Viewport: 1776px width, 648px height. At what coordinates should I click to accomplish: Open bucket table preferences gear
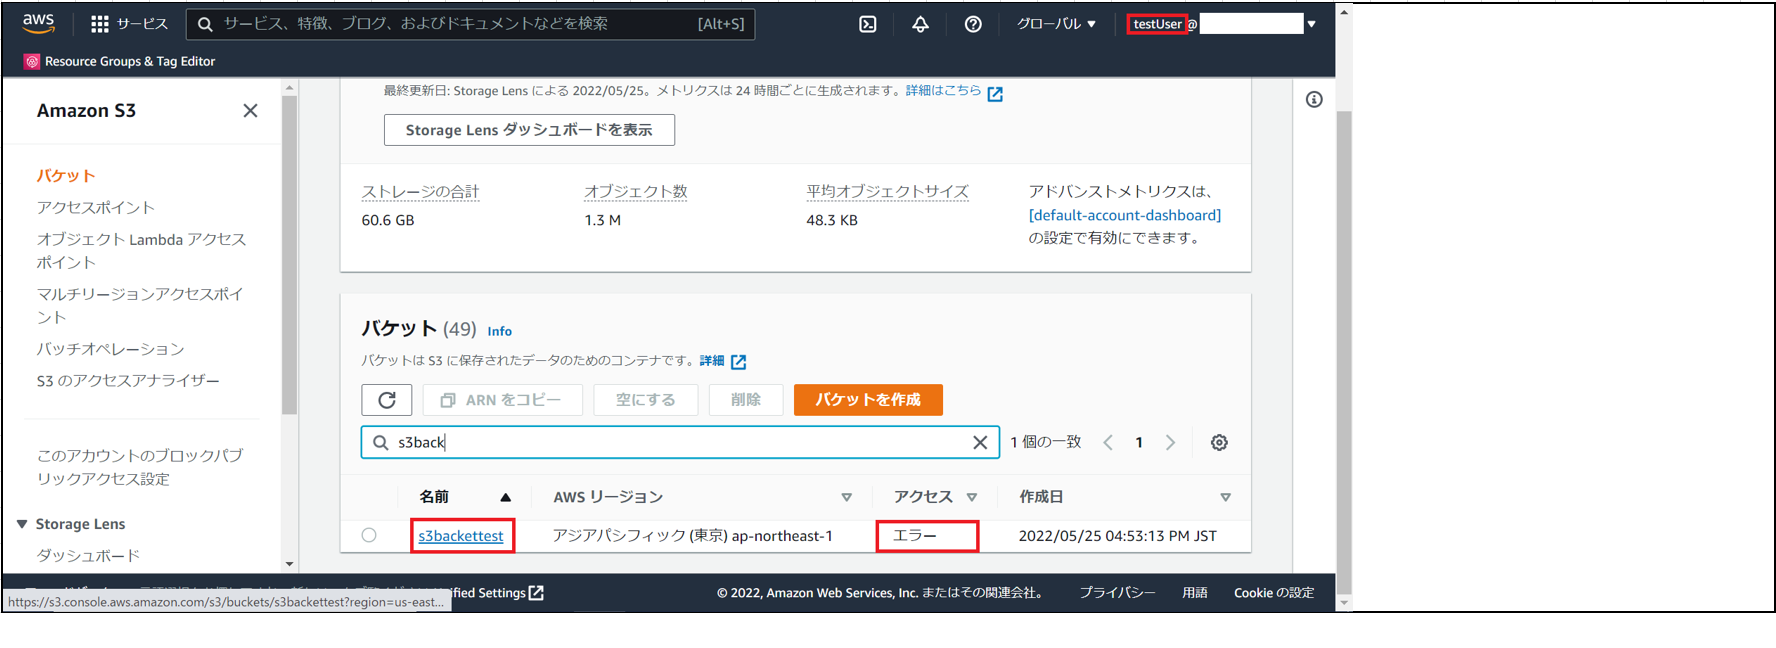(x=1219, y=442)
